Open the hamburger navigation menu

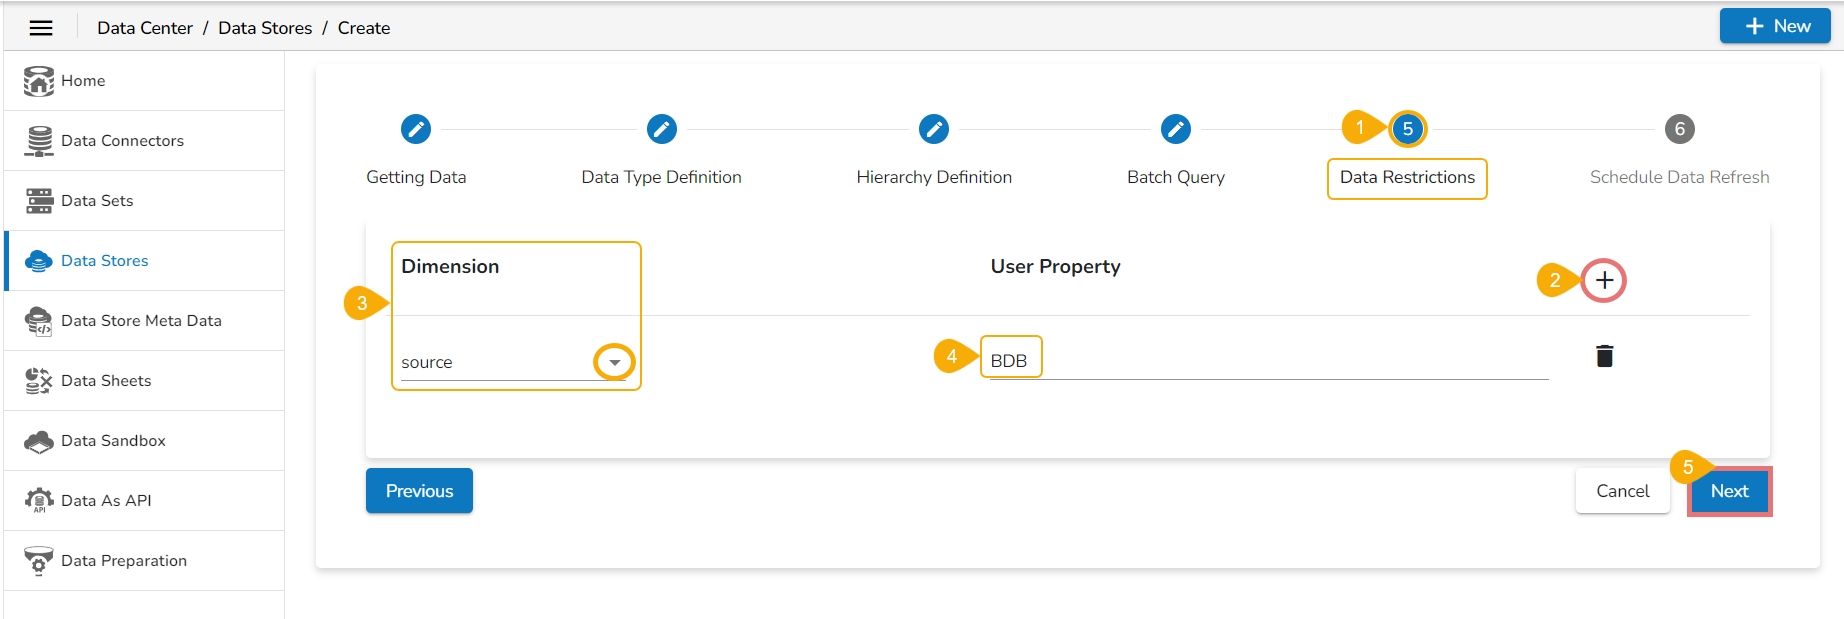point(41,28)
